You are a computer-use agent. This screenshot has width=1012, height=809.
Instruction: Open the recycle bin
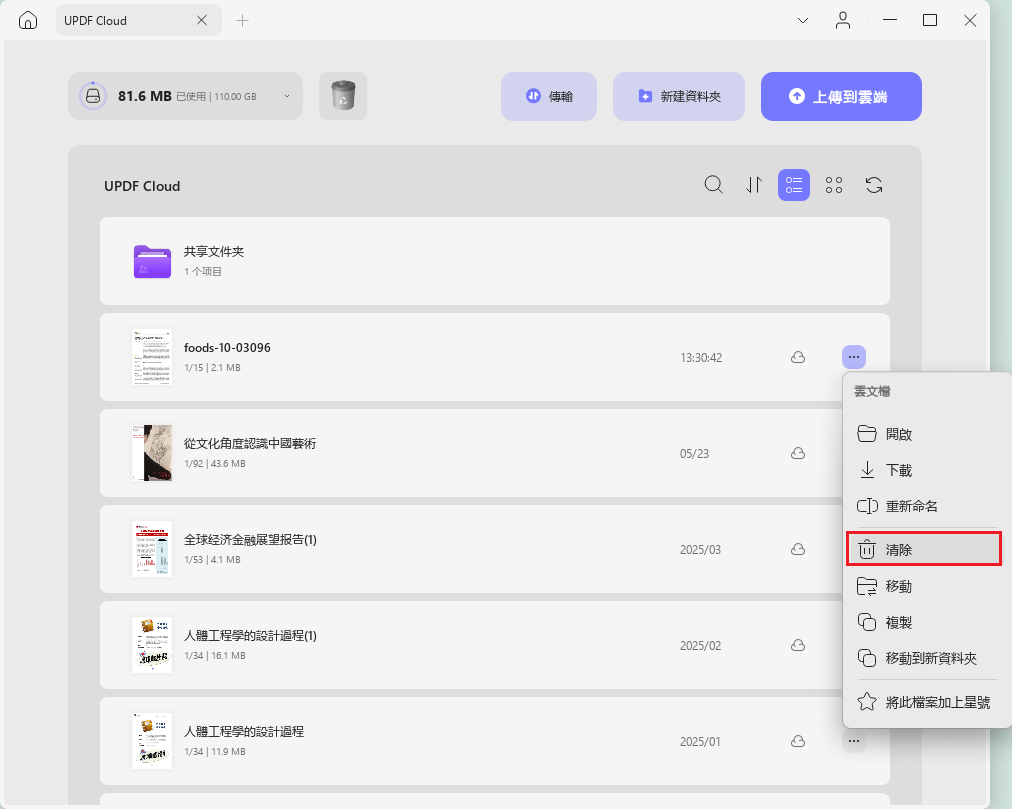[343, 96]
